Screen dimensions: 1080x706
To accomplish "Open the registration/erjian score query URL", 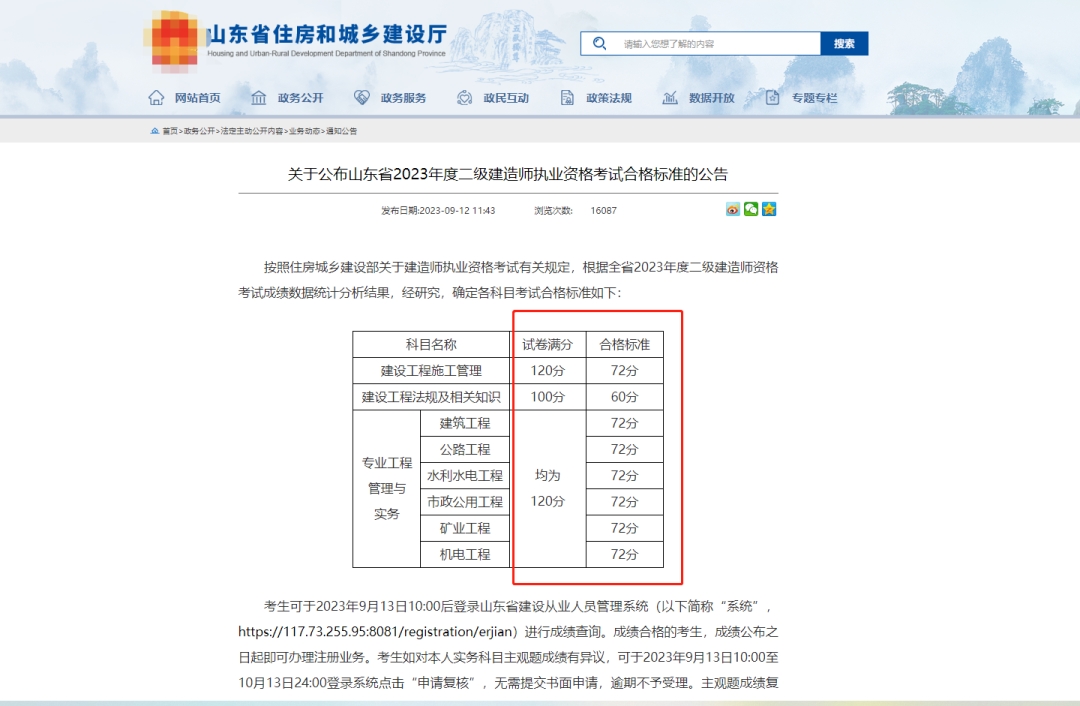I will point(376,632).
